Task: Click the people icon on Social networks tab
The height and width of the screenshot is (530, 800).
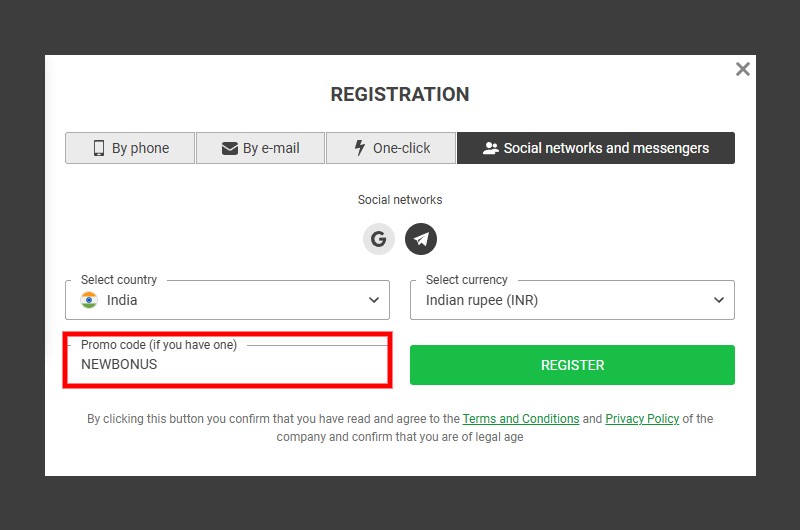Action: tap(490, 148)
